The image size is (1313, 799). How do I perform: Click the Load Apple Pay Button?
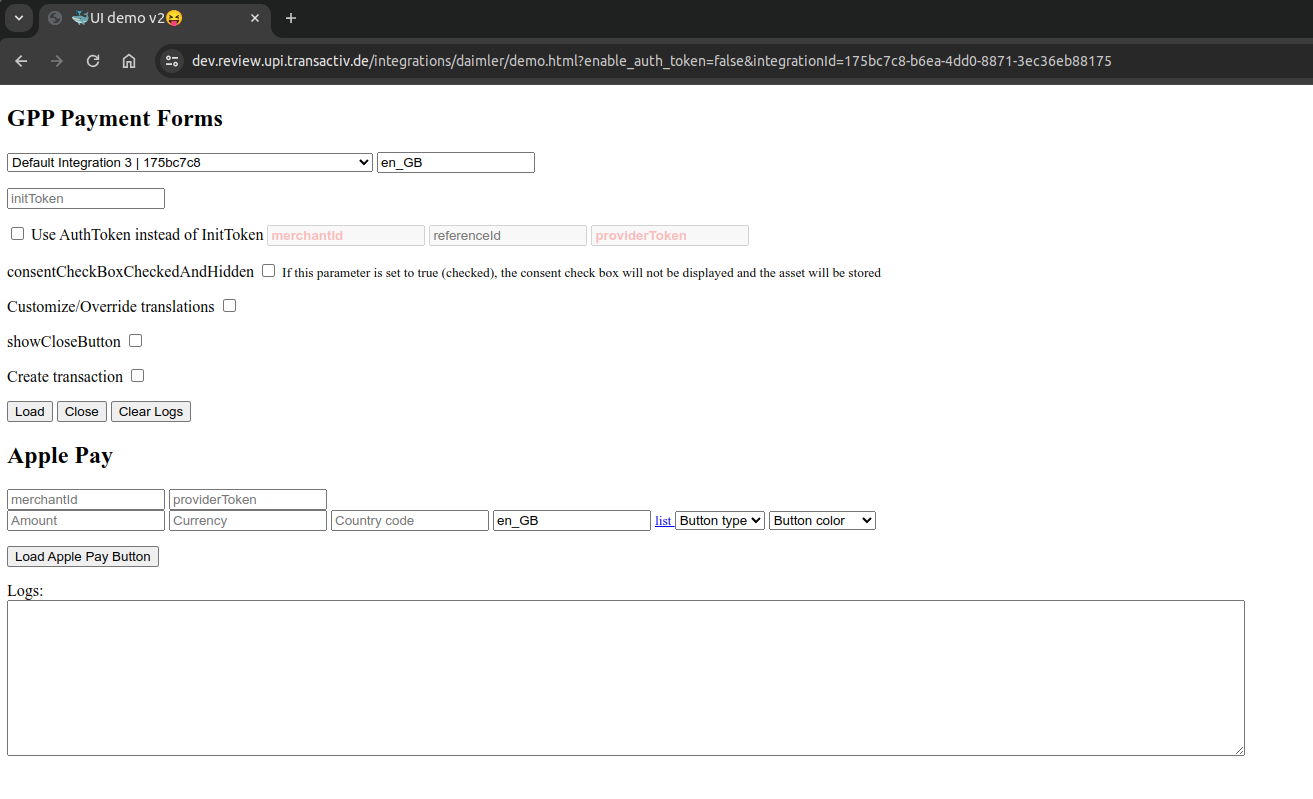(83, 557)
